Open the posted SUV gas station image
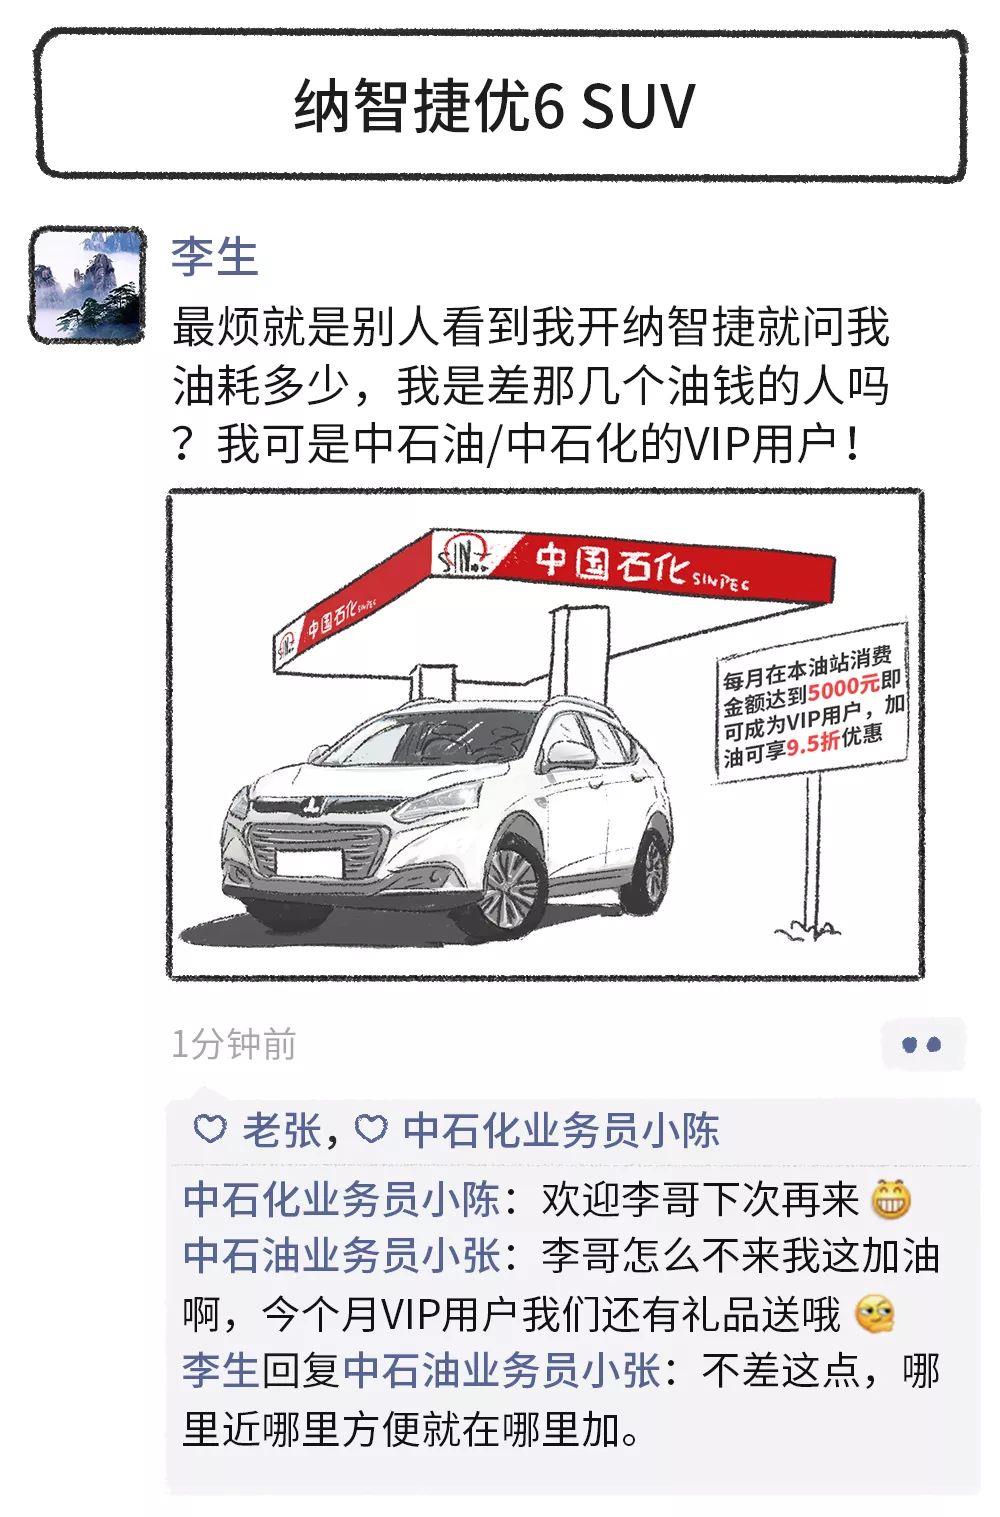Viewport: 1000px width, 1517px height. (545, 734)
